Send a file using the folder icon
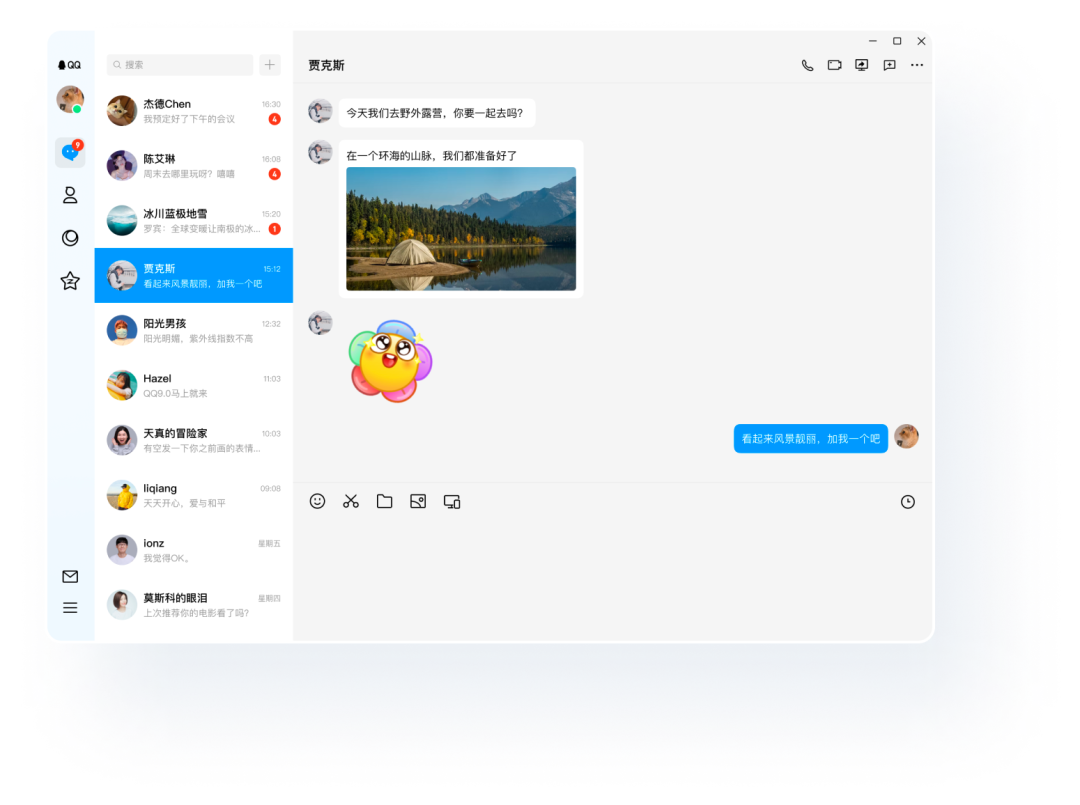The image size is (1080, 805). click(x=385, y=501)
